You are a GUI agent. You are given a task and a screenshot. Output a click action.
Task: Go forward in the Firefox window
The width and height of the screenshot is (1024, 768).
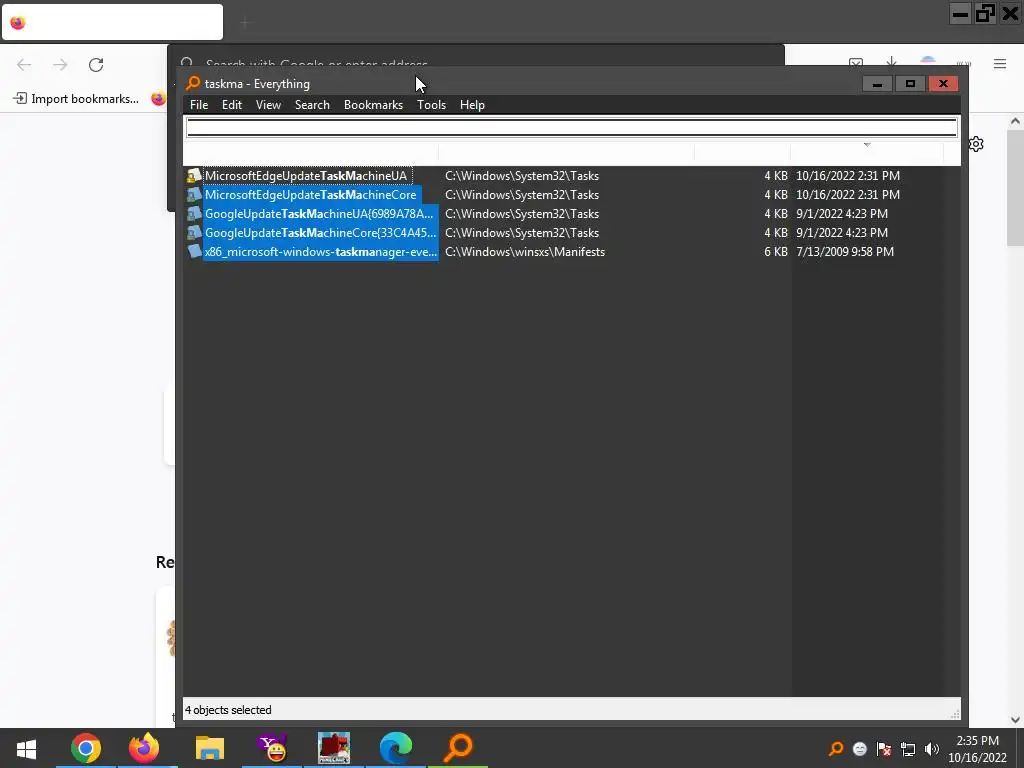(x=60, y=64)
